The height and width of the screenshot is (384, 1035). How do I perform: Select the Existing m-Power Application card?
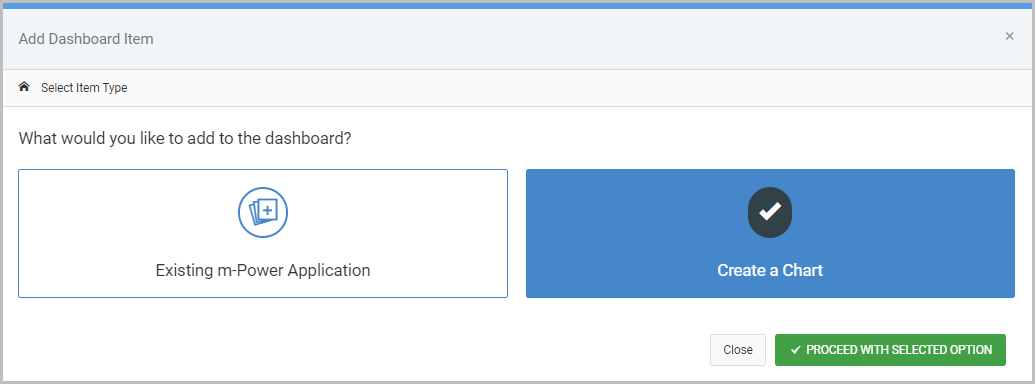point(263,234)
